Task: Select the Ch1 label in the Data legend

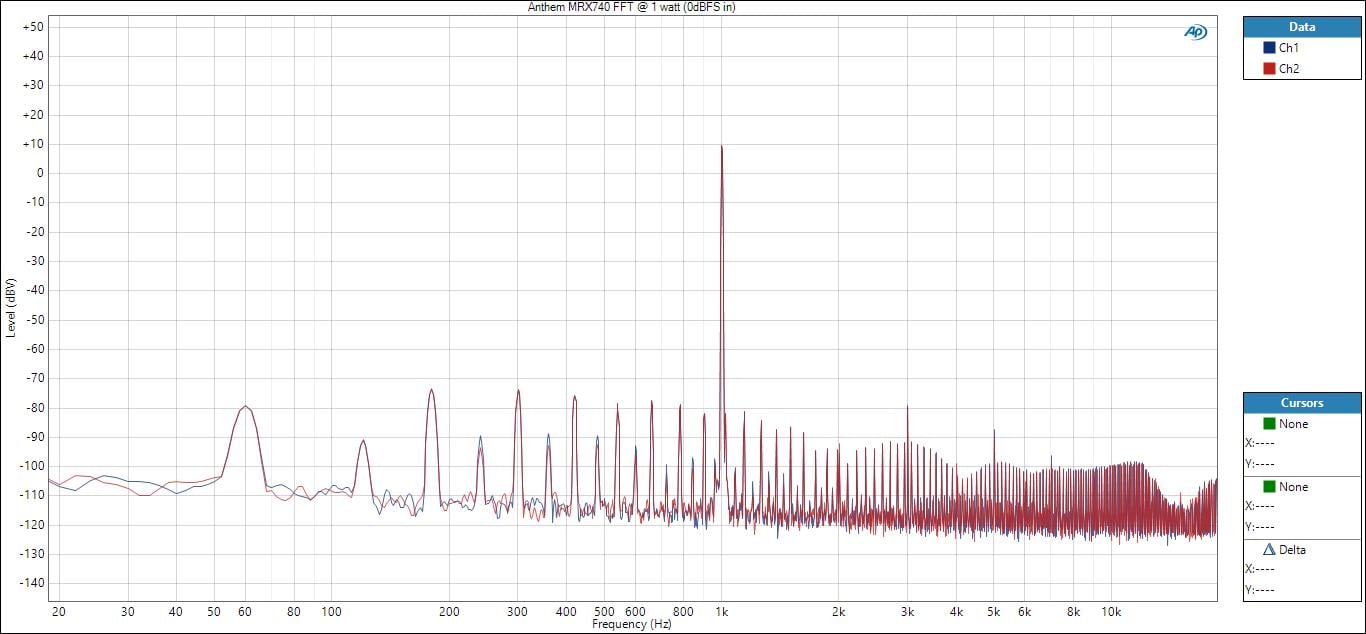Action: tap(1288, 48)
